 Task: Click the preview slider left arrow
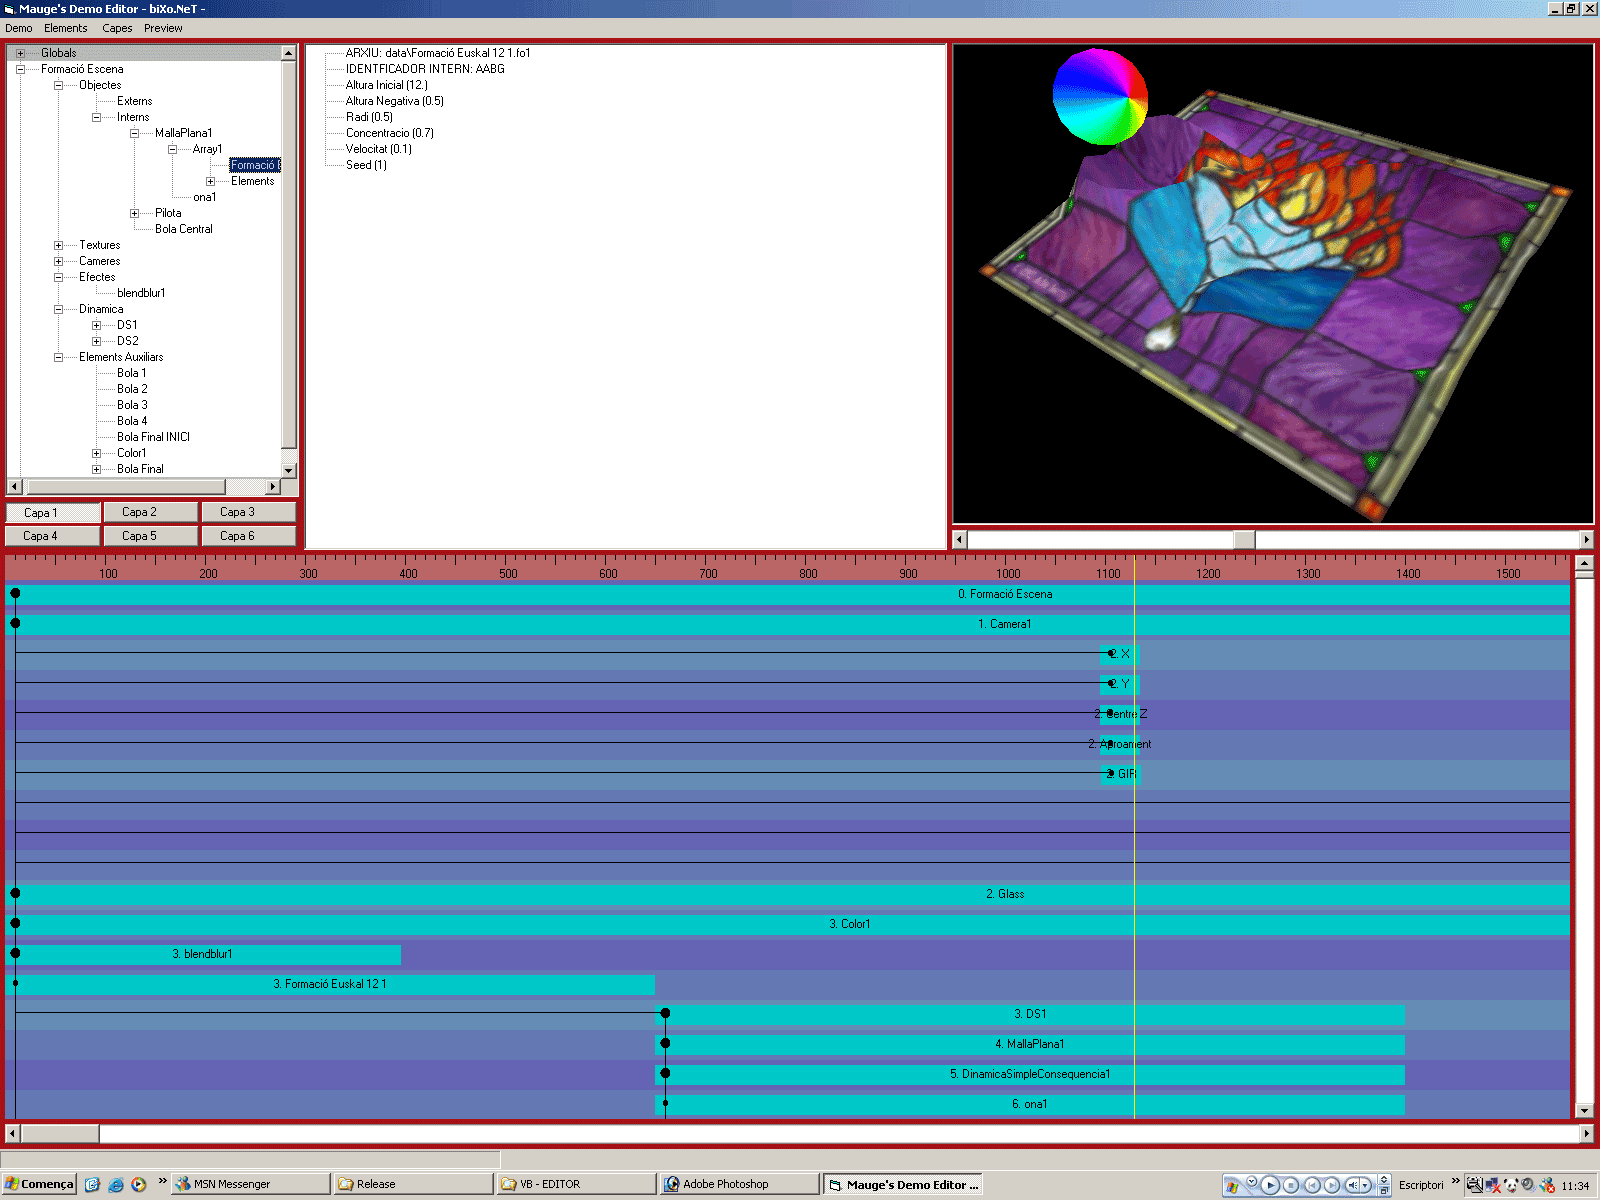960,540
